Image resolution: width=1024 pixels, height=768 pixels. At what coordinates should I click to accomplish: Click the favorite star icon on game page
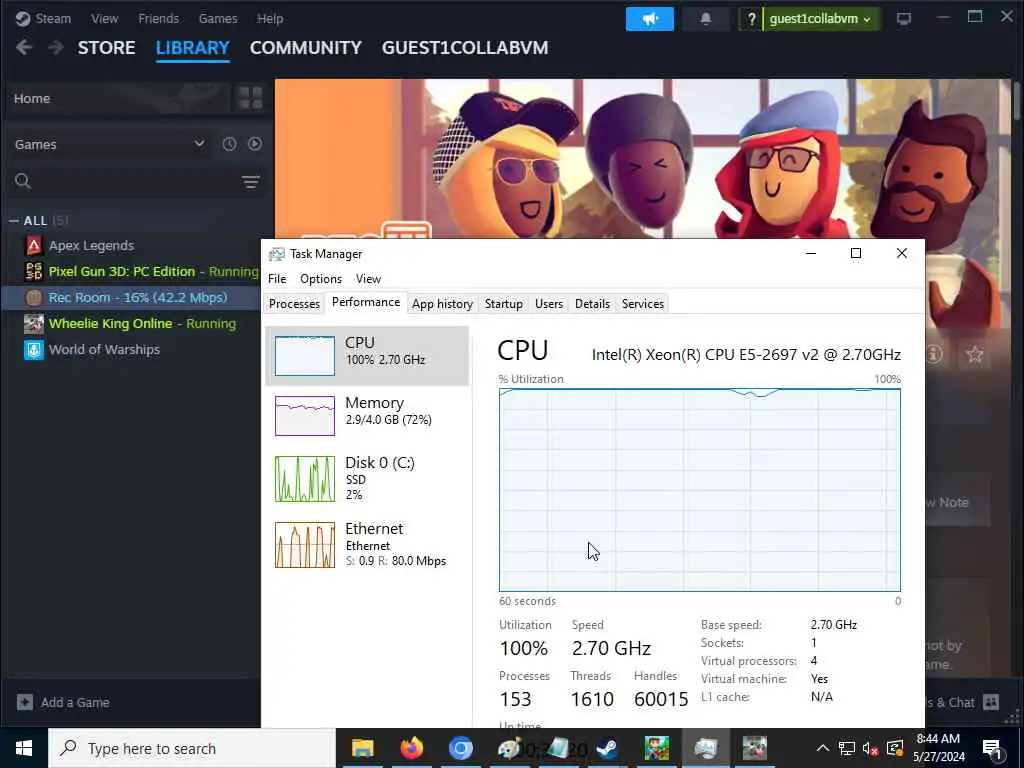[x=974, y=355]
